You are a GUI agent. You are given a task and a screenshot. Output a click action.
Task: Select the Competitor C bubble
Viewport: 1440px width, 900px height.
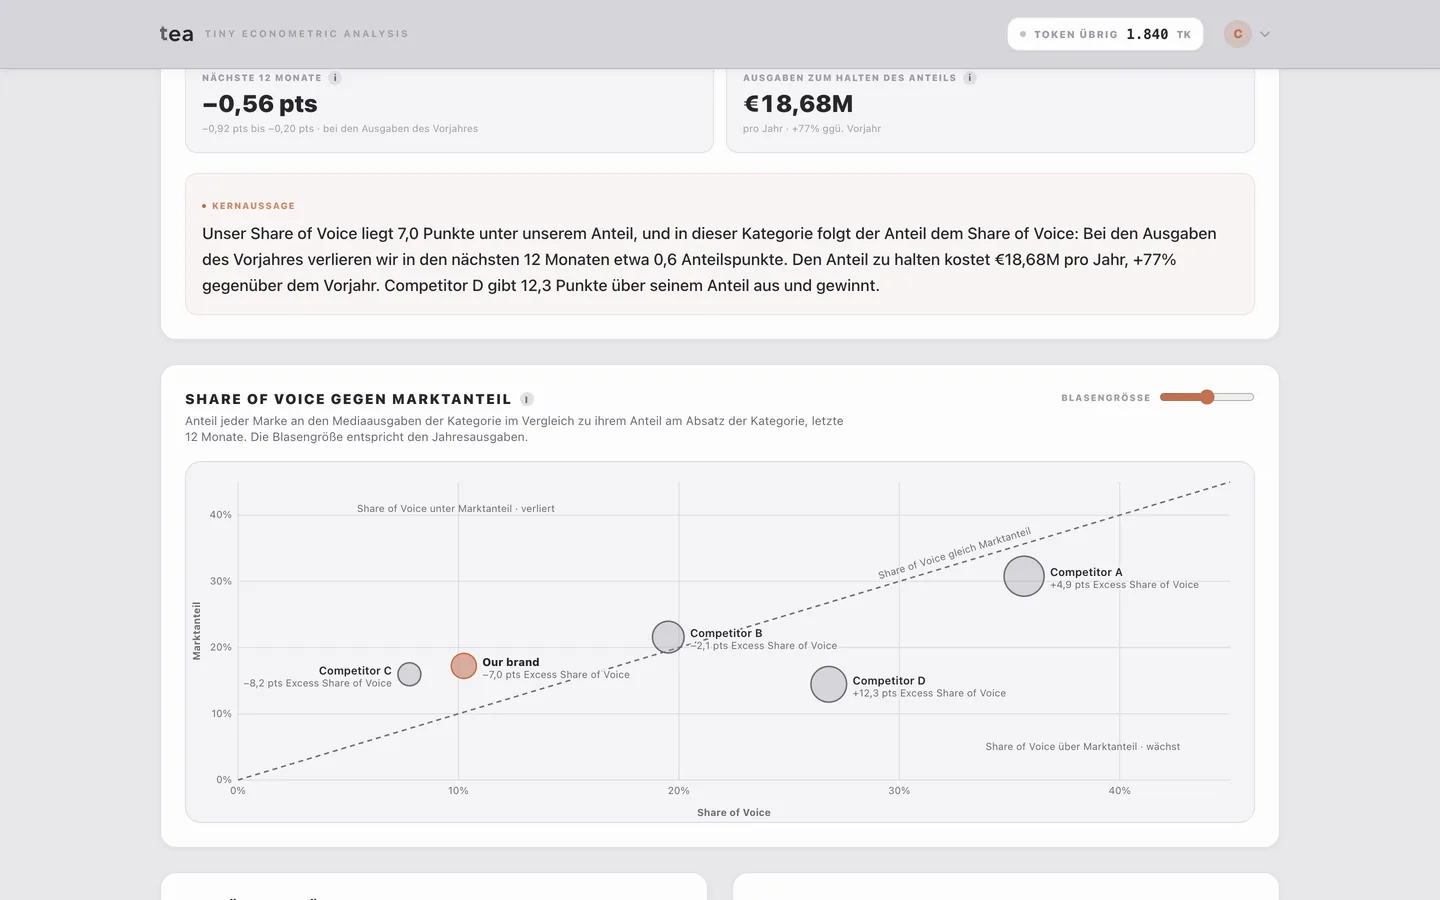point(409,674)
